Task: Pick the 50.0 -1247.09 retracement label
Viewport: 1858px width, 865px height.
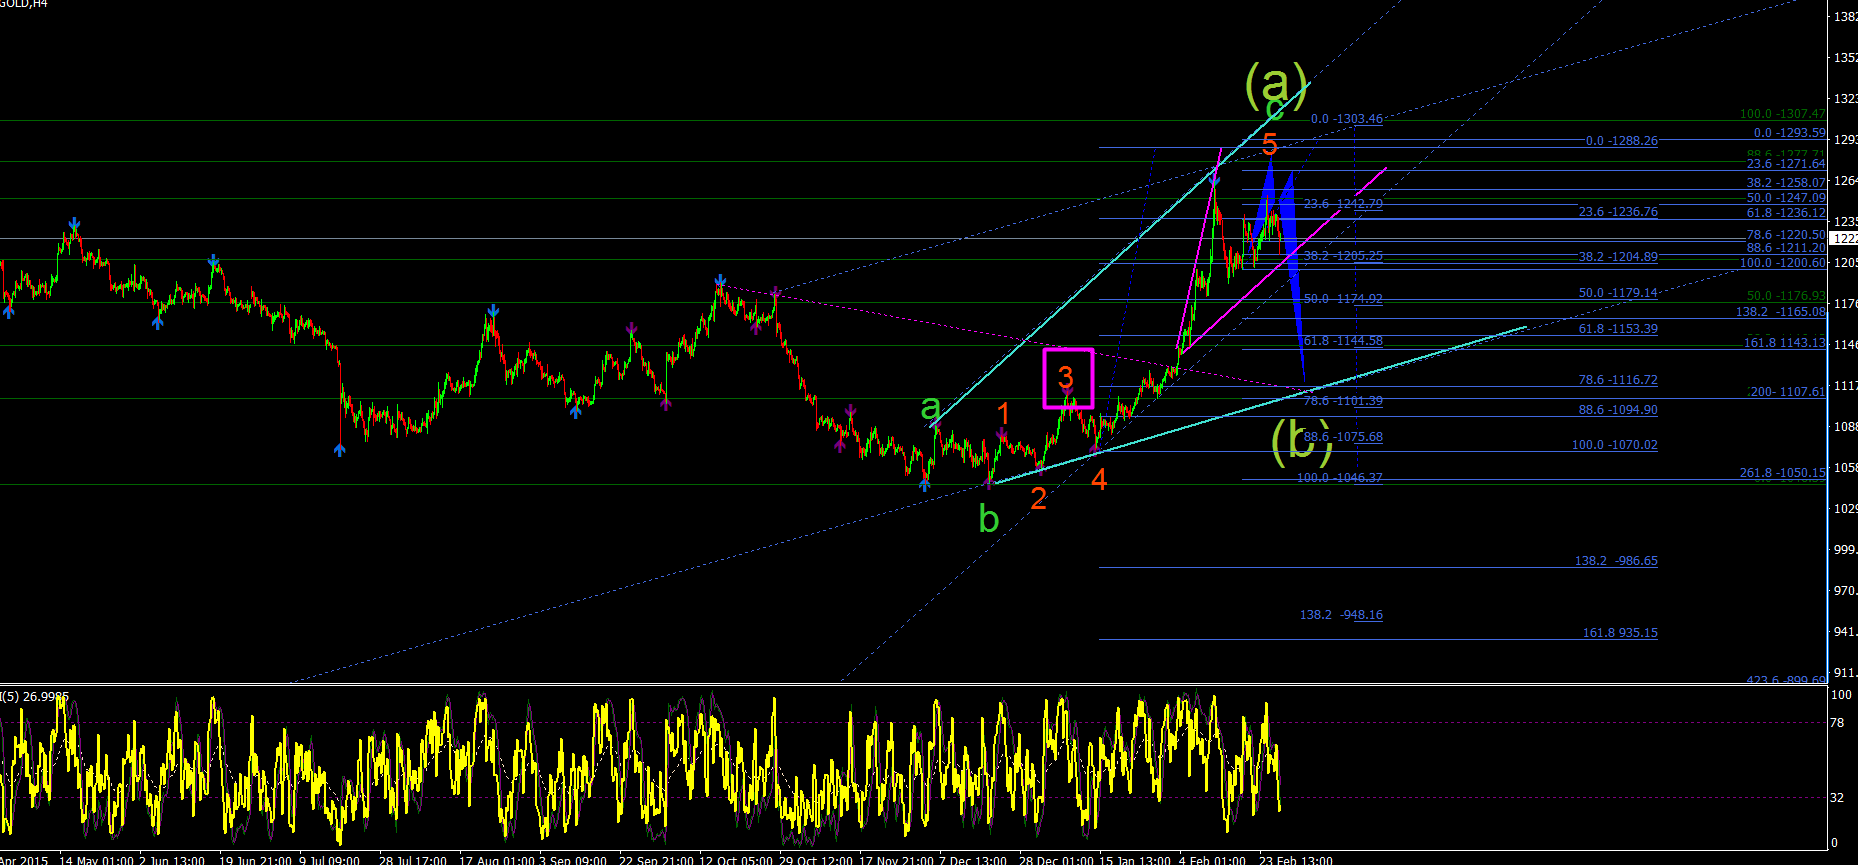Action: pos(1786,198)
